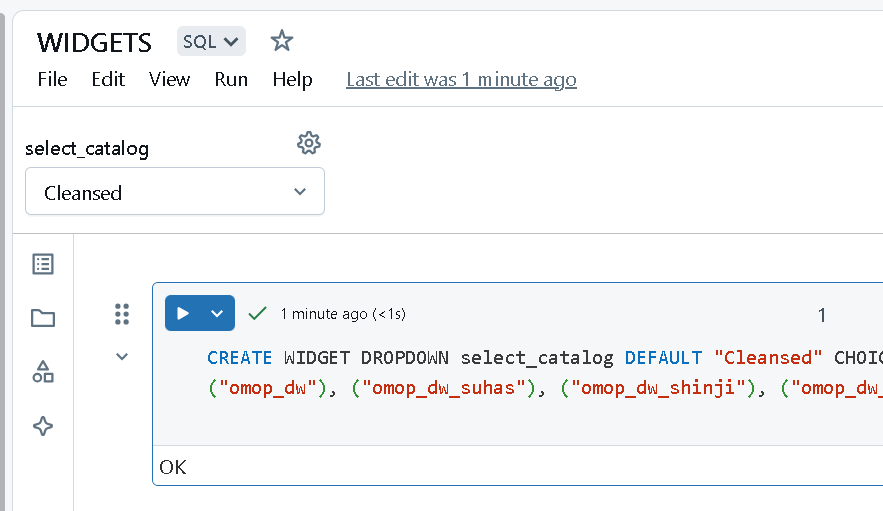Click the WIDGETS notebook title
The height and width of the screenshot is (511, 883).
point(95,43)
